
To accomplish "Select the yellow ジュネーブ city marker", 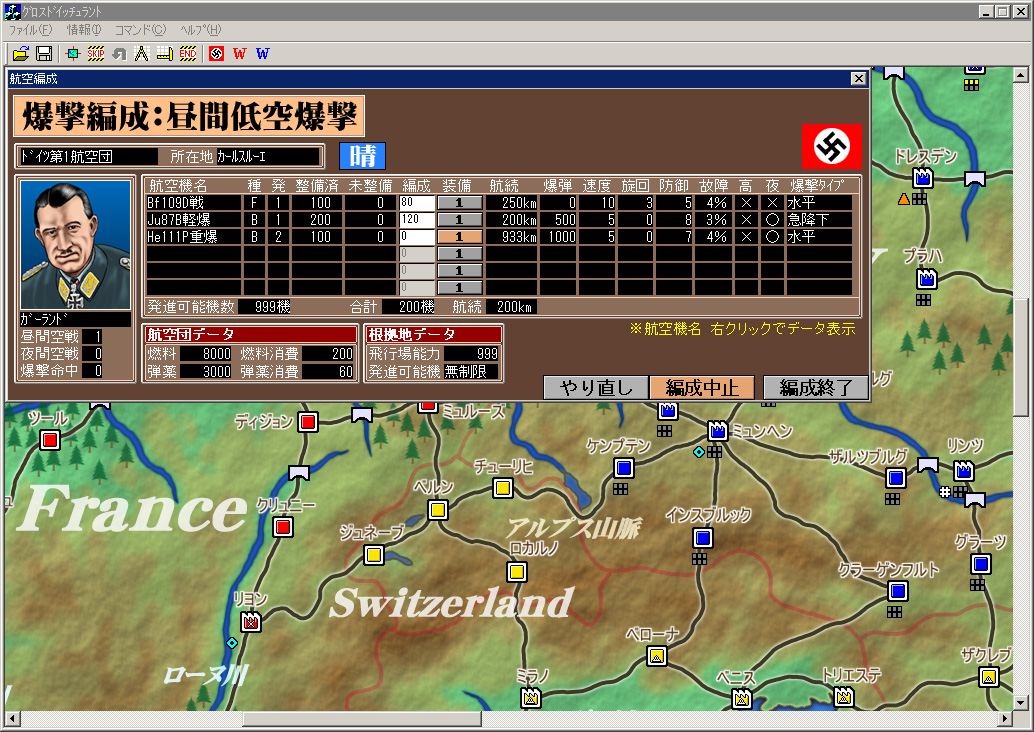I will pos(374,555).
